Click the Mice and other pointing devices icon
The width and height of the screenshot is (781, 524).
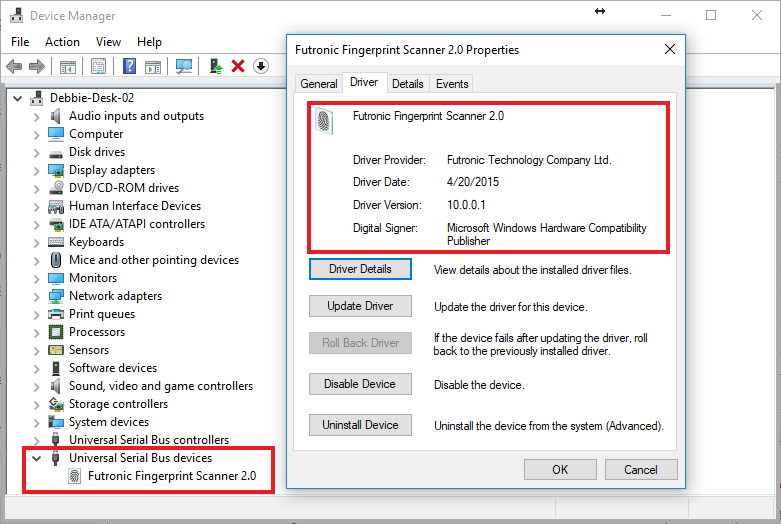(56, 260)
